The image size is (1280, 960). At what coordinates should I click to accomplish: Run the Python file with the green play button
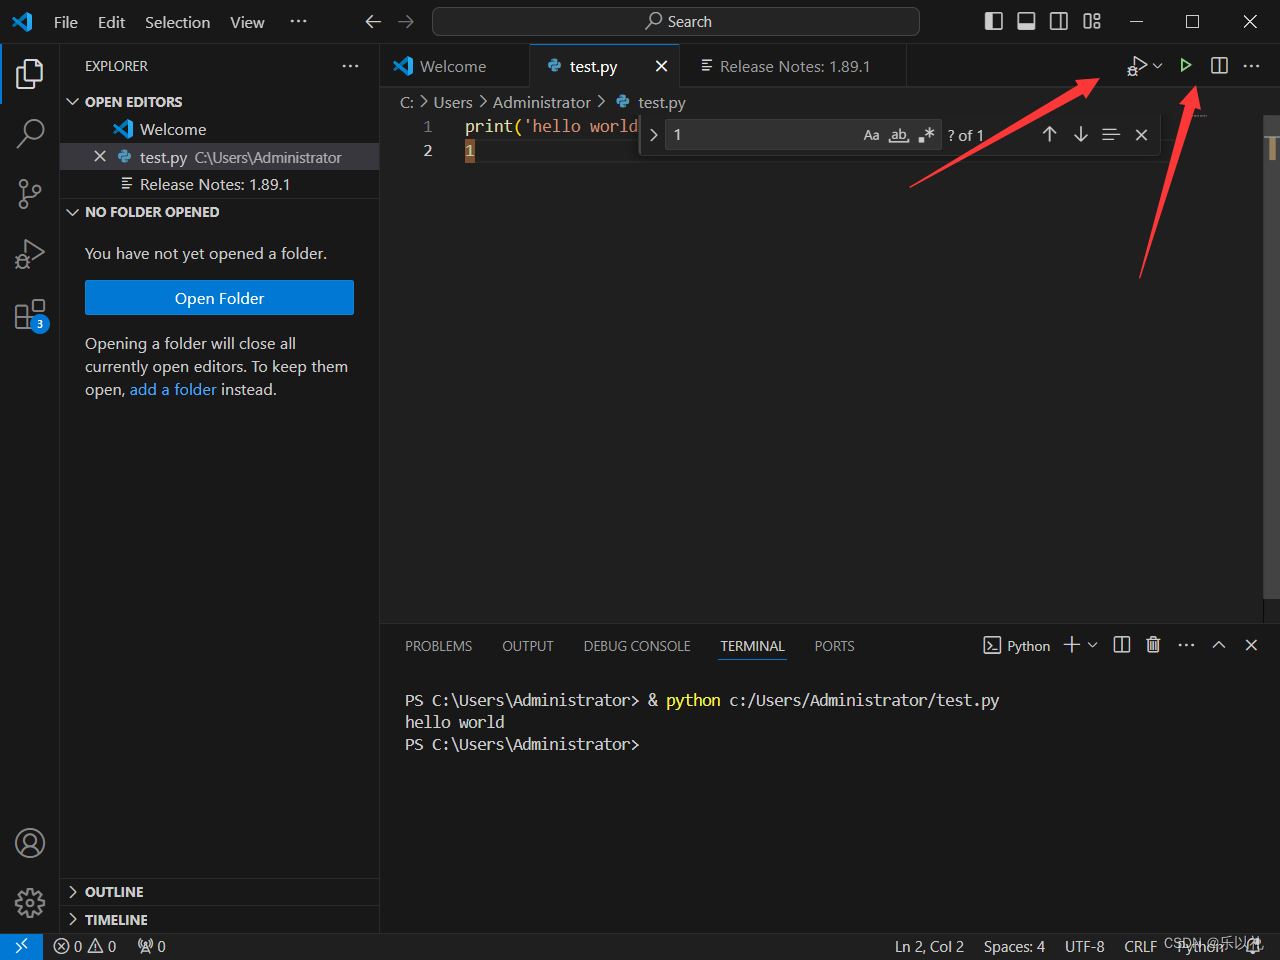point(1186,65)
